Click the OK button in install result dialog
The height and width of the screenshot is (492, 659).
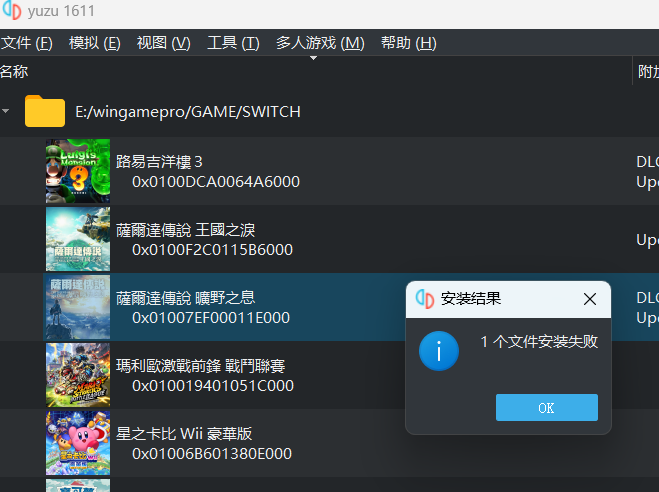[546, 408]
